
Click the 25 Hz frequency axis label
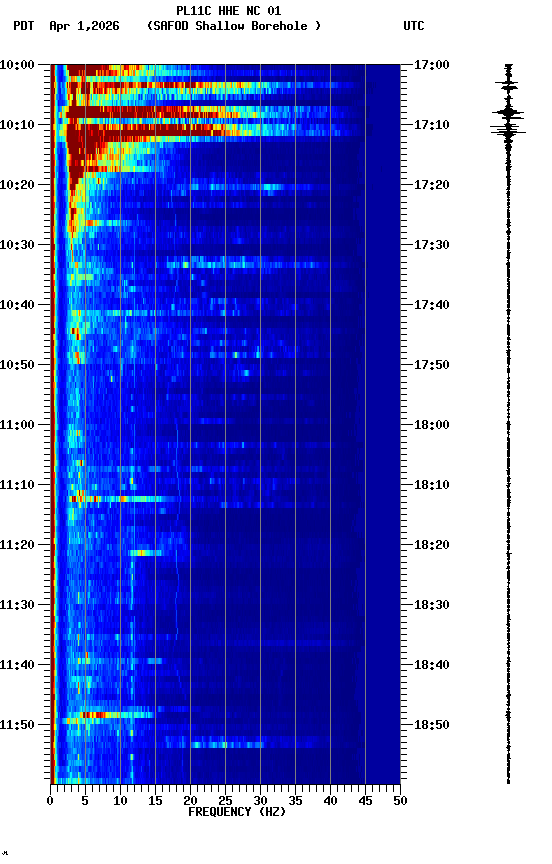225,801
